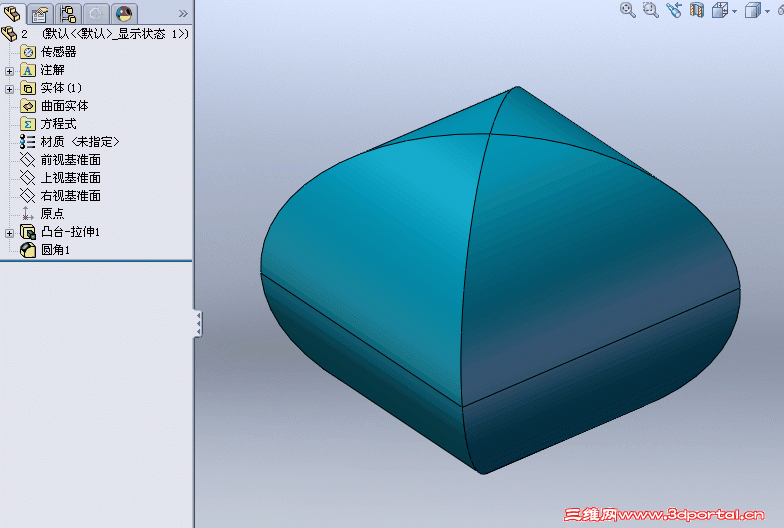Click the 传感器 sensors folder icon
The image size is (784, 528).
(x=28, y=52)
